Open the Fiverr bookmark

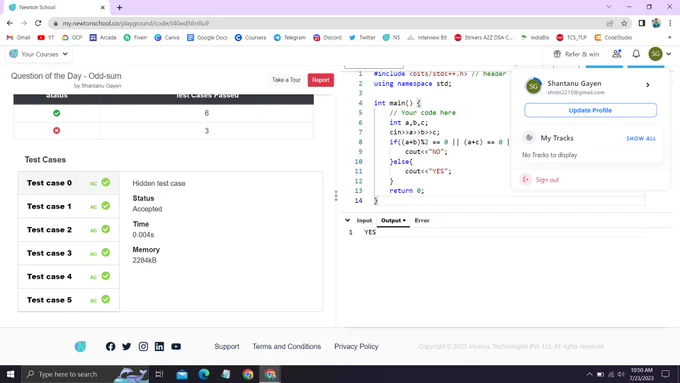[135, 38]
